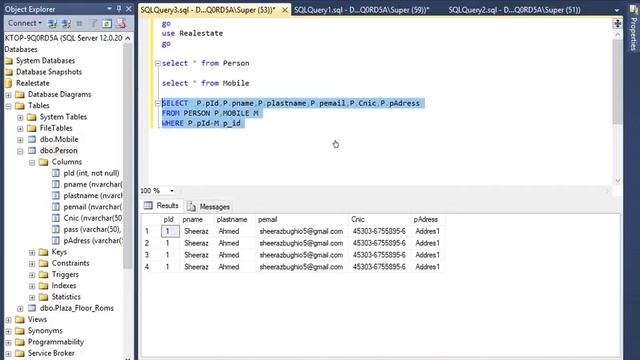Open the active documents list dropdown
The image size is (640, 360).
point(616,10)
